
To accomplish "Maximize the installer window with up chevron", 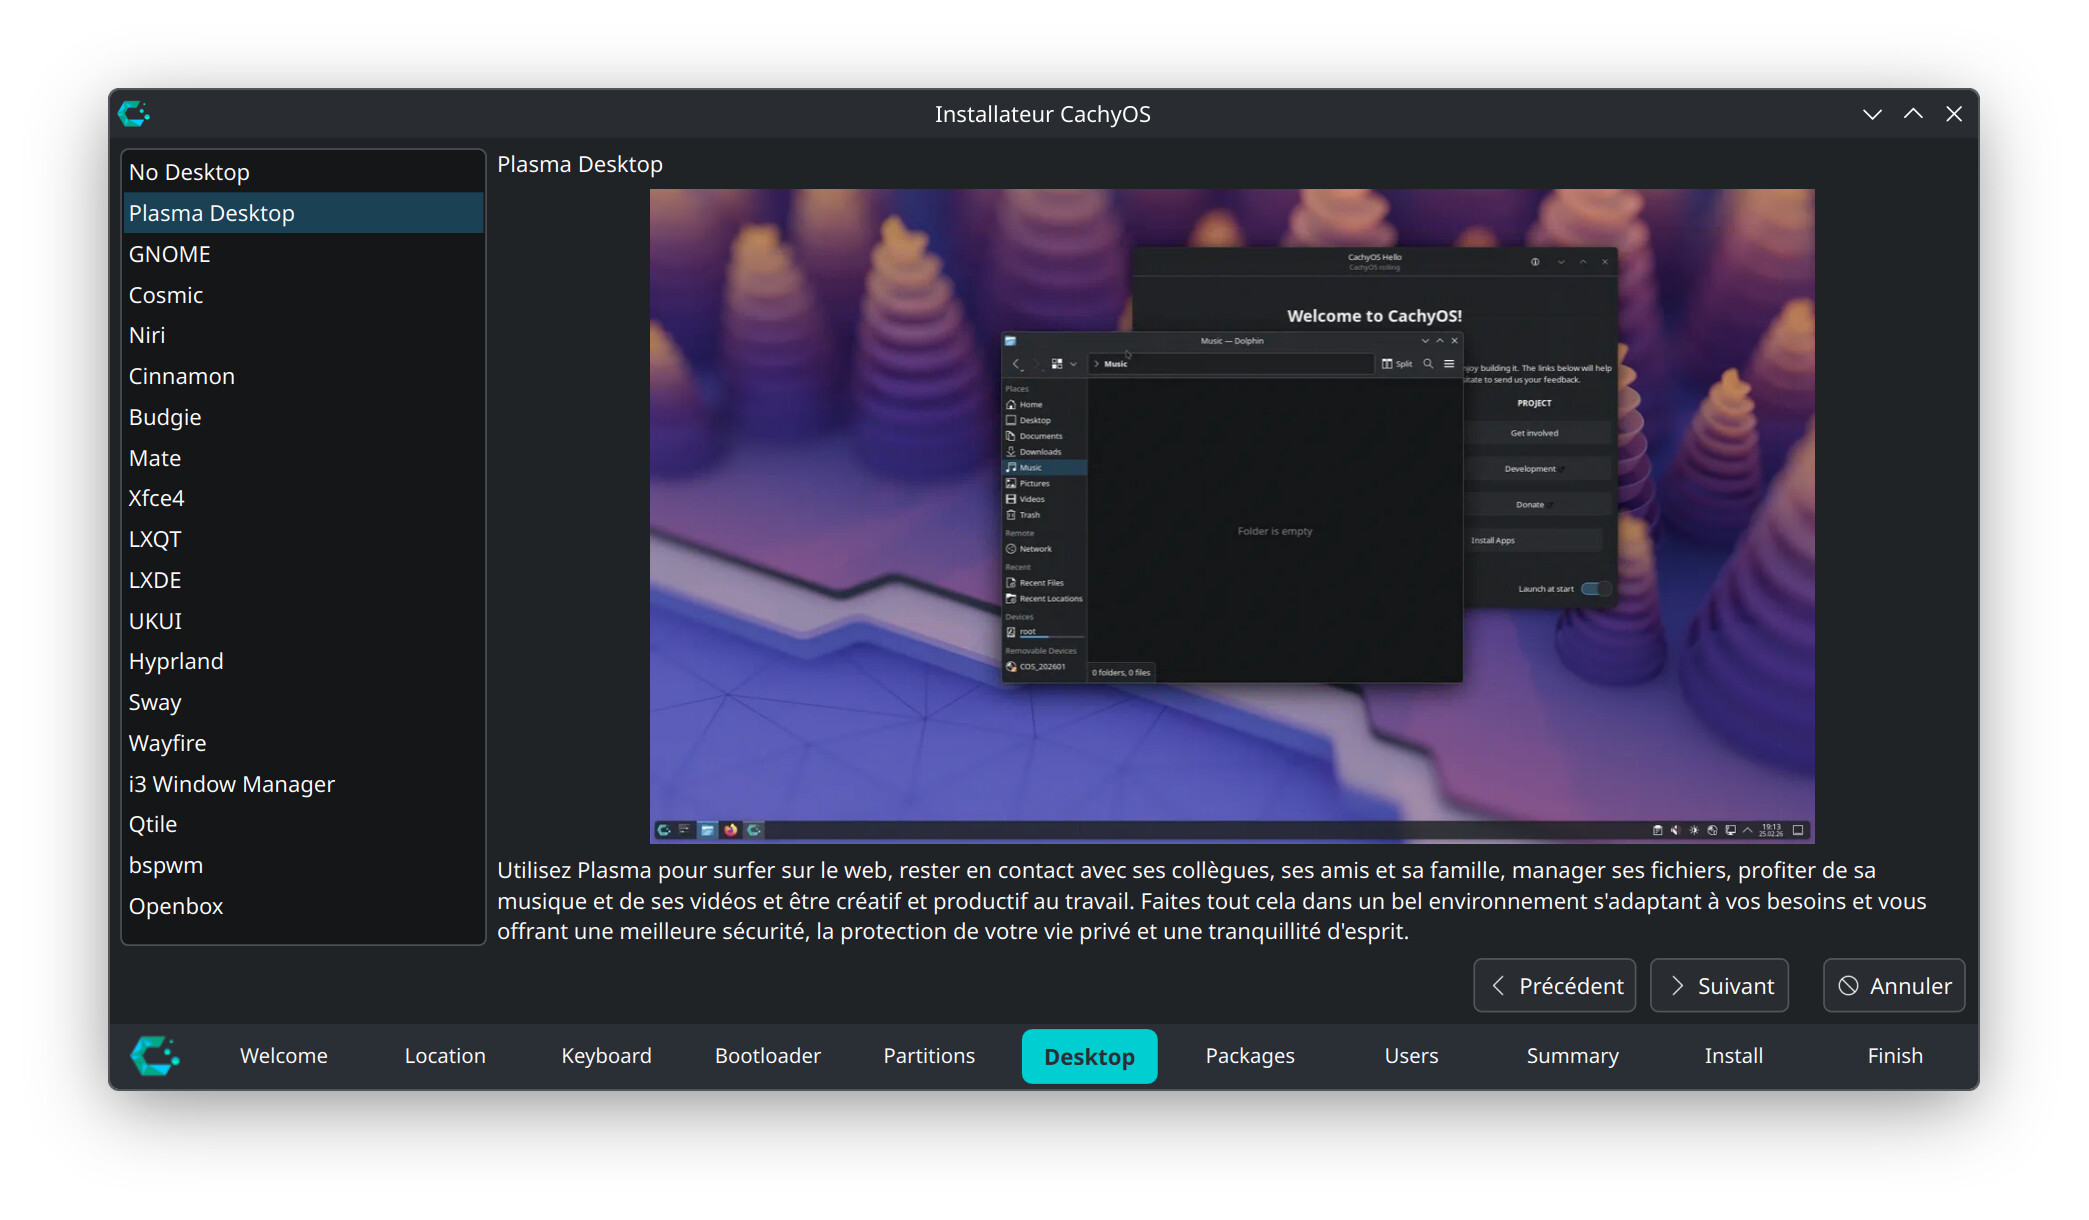I will click(x=1913, y=114).
